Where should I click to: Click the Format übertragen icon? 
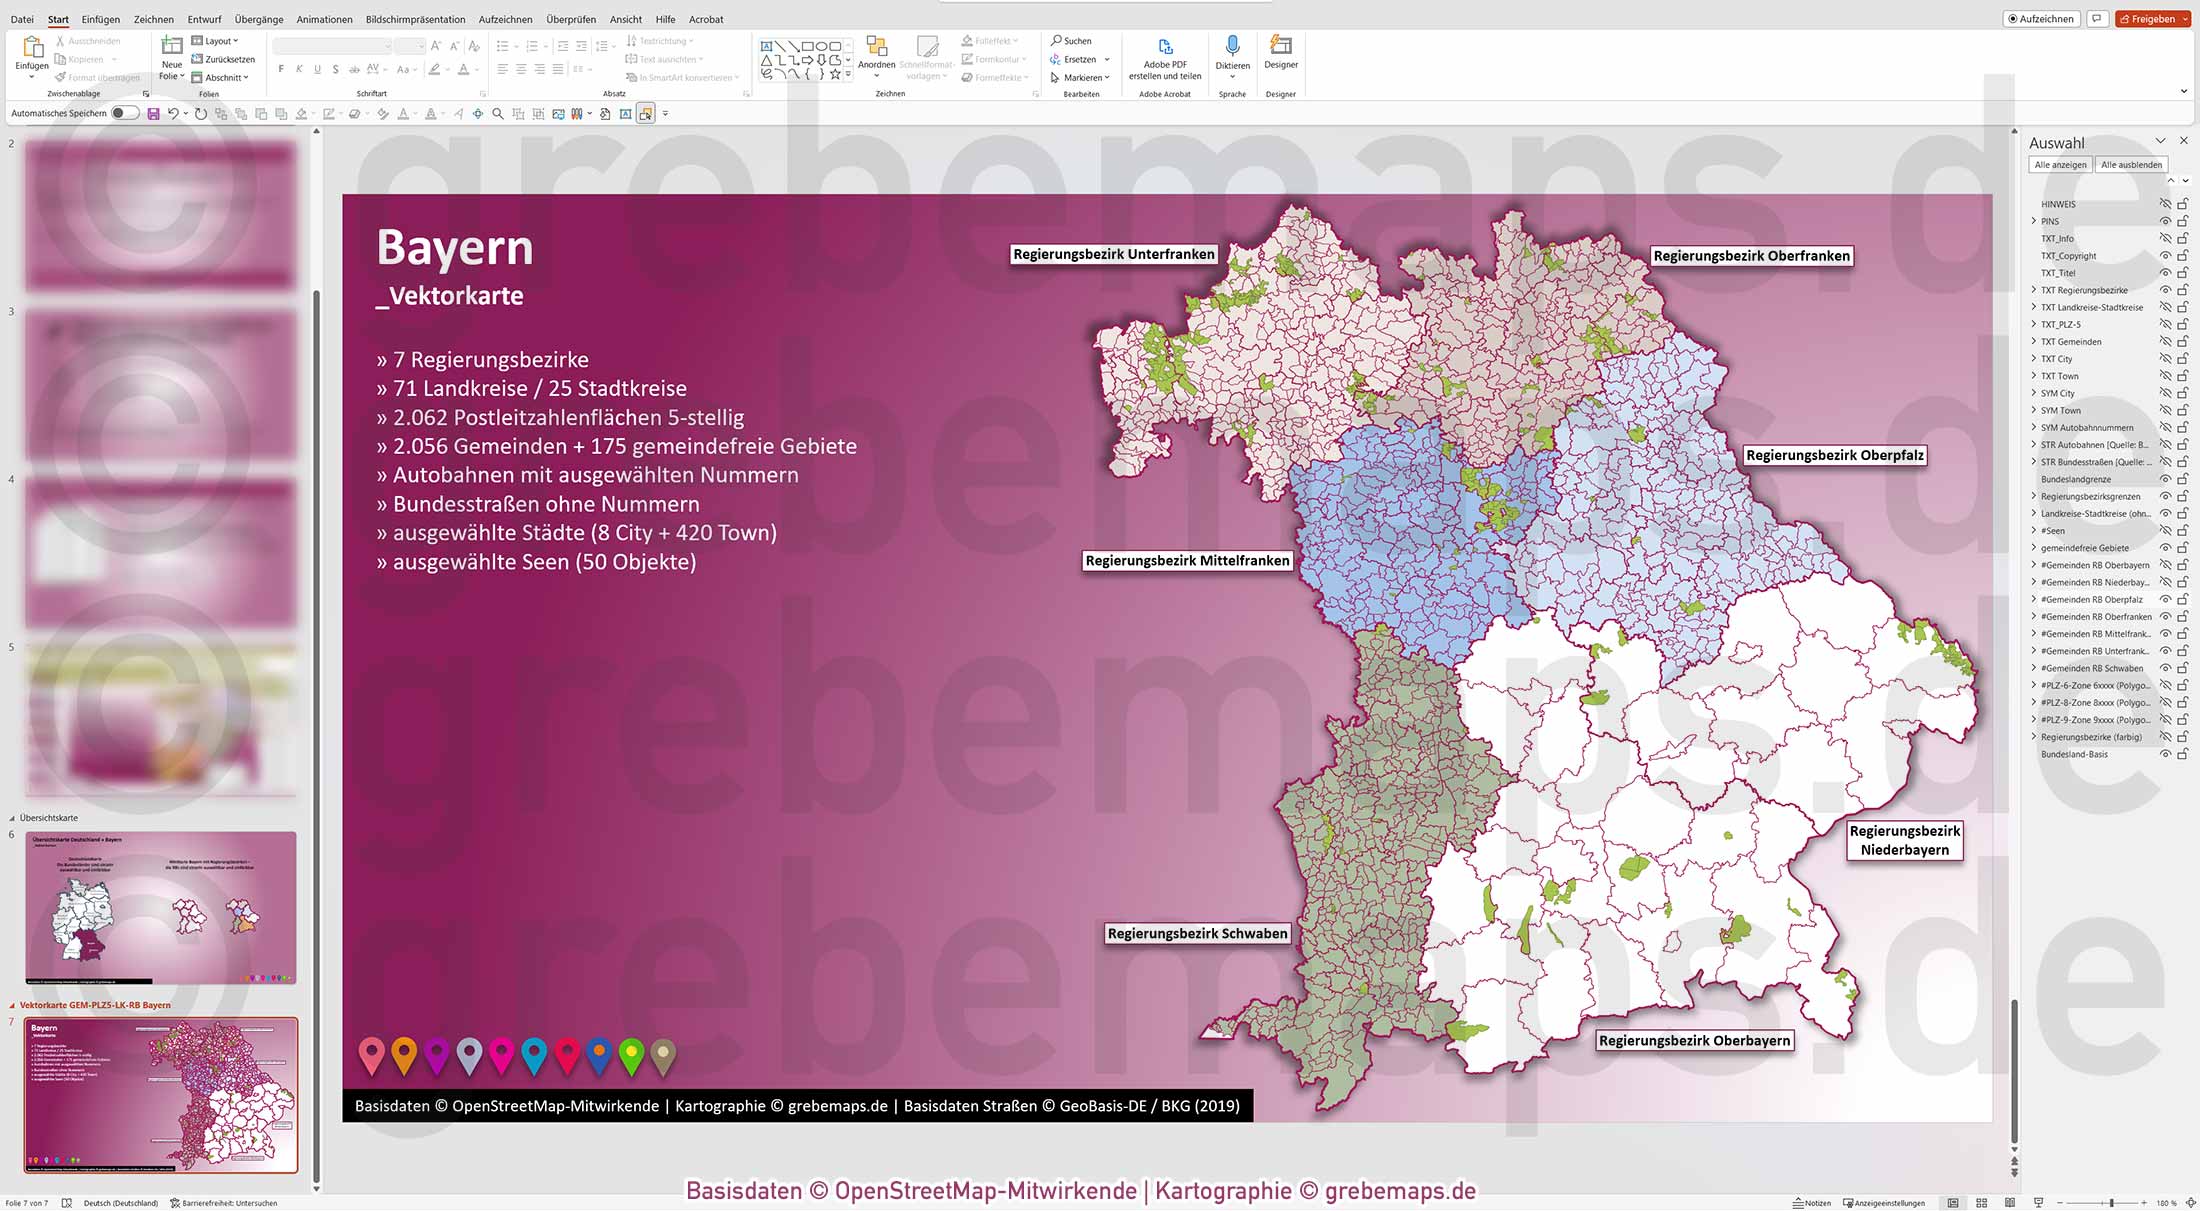click(60, 77)
